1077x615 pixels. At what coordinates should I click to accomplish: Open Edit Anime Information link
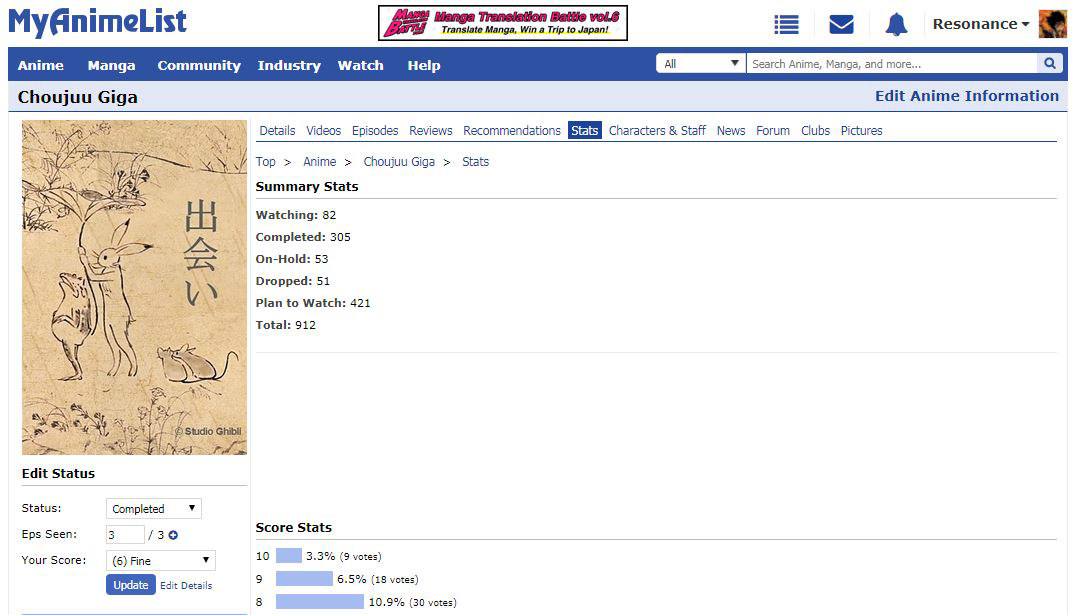tap(967, 96)
